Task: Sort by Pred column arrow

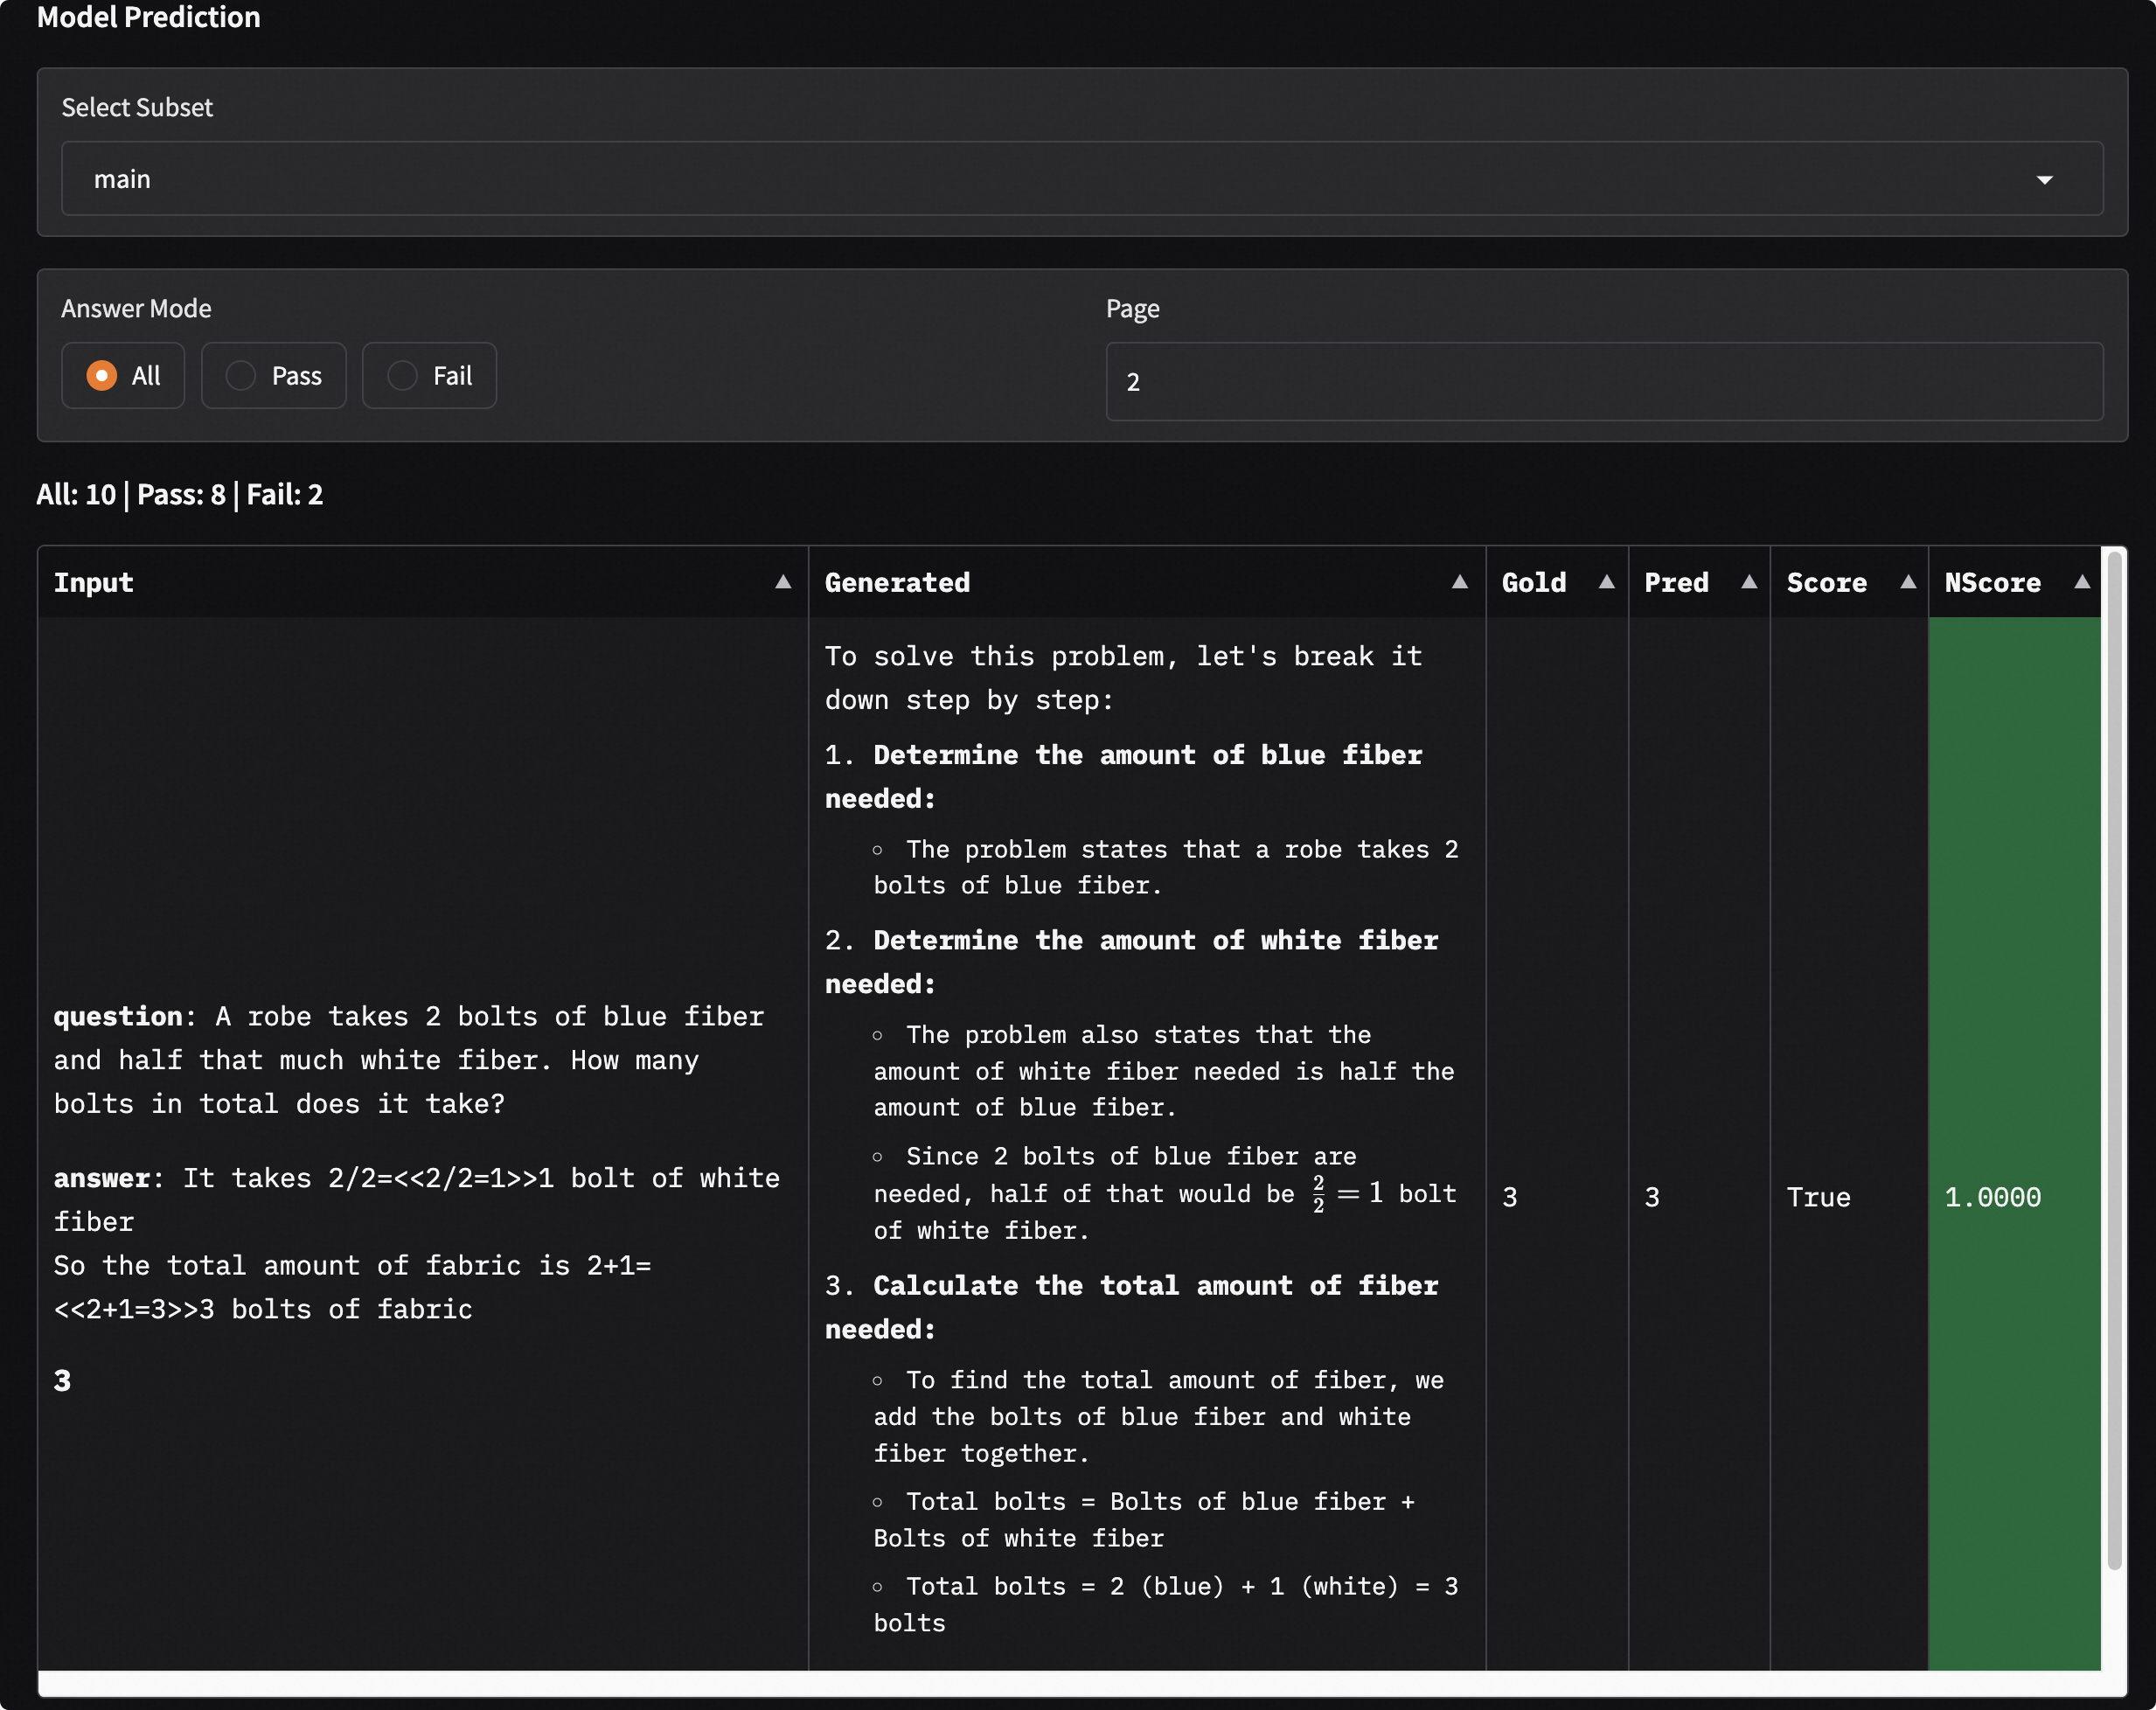Action: tap(1748, 582)
